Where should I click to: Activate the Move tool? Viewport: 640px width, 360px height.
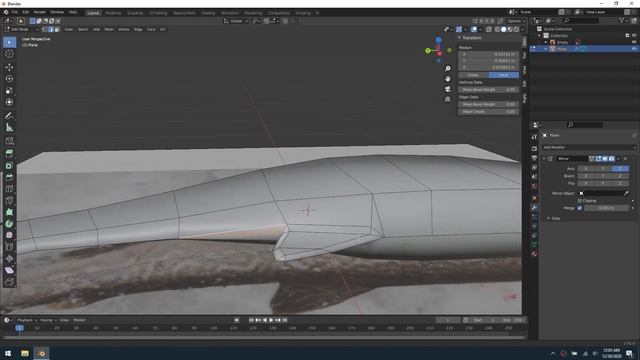coord(9,67)
